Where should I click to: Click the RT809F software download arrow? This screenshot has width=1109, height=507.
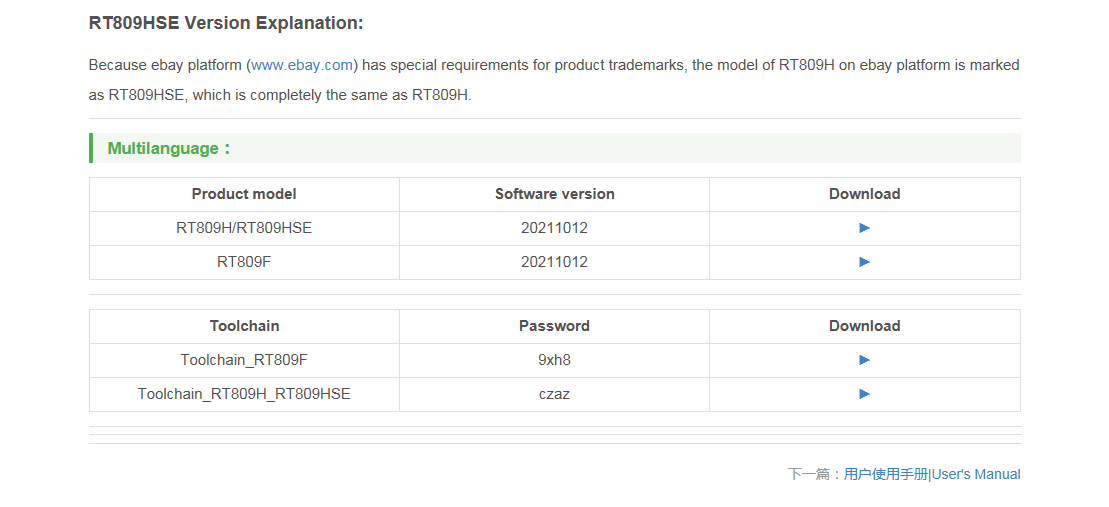tap(864, 262)
